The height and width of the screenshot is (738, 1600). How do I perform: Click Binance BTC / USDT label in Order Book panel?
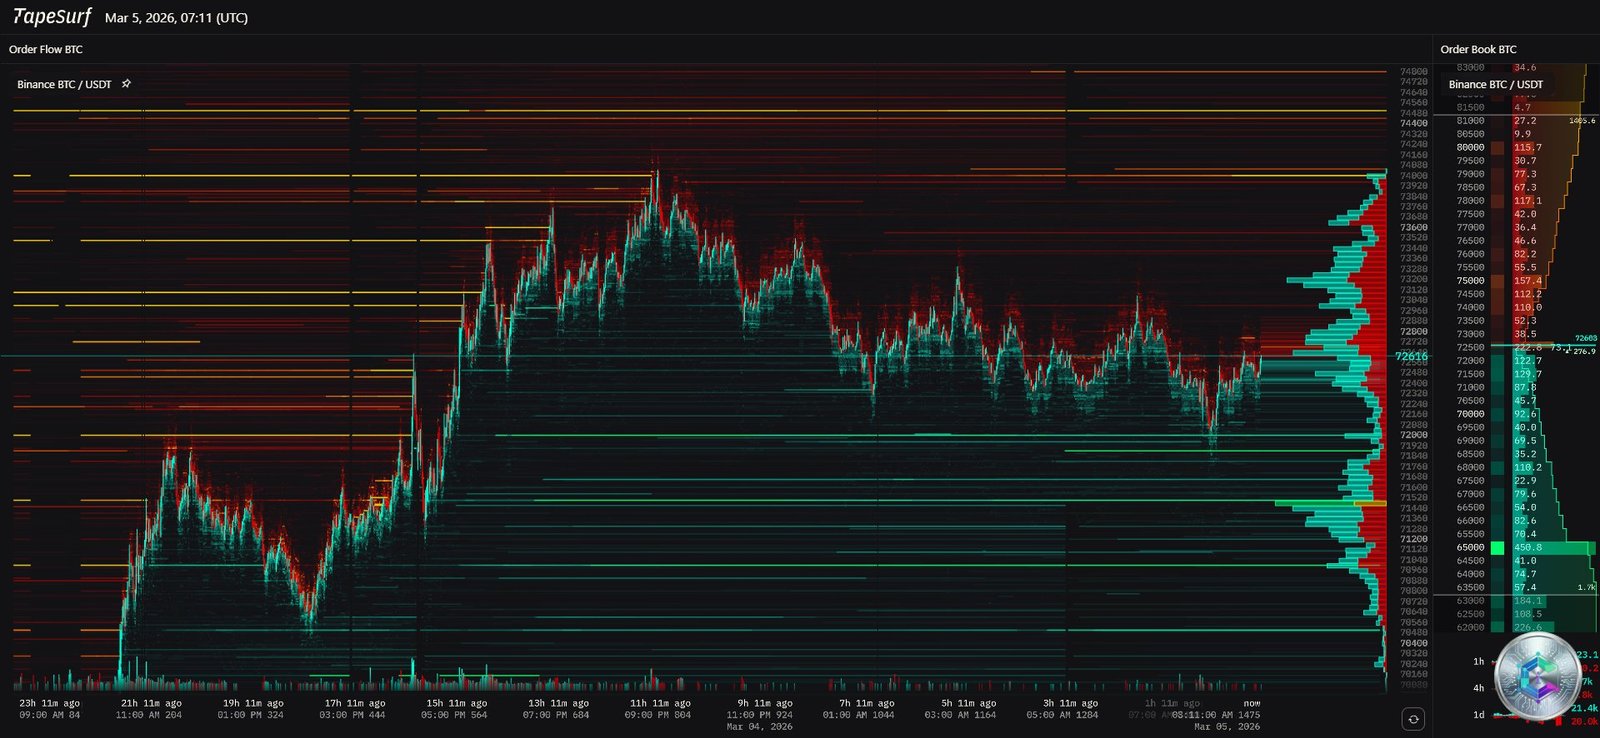click(x=1496, y=84)
